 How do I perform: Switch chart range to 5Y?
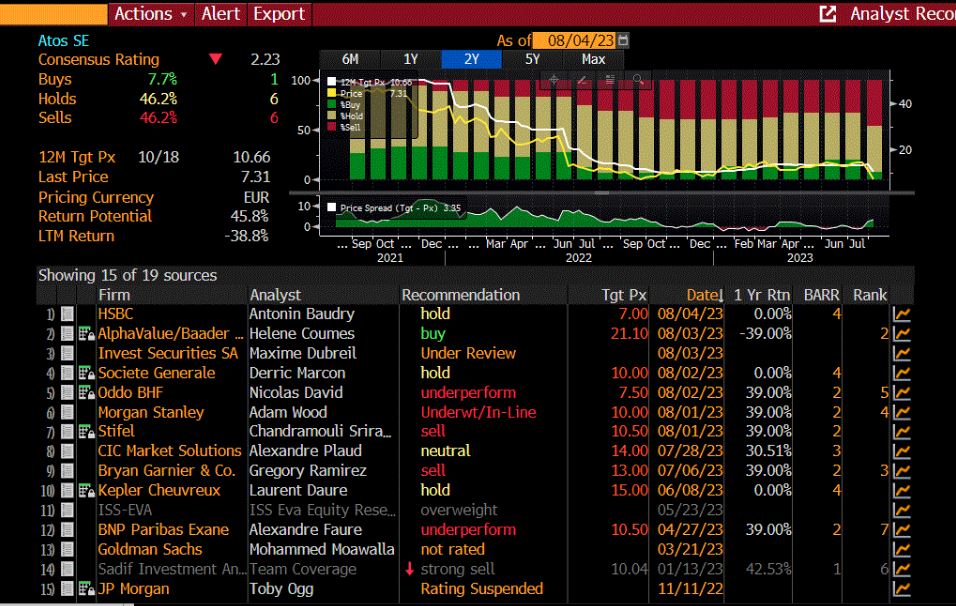tap(532, 59)
